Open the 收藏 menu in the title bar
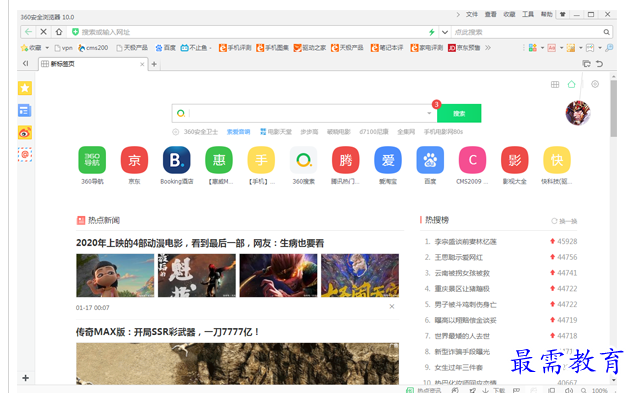This screenshot has height=393, width=632. click(509, 15)
